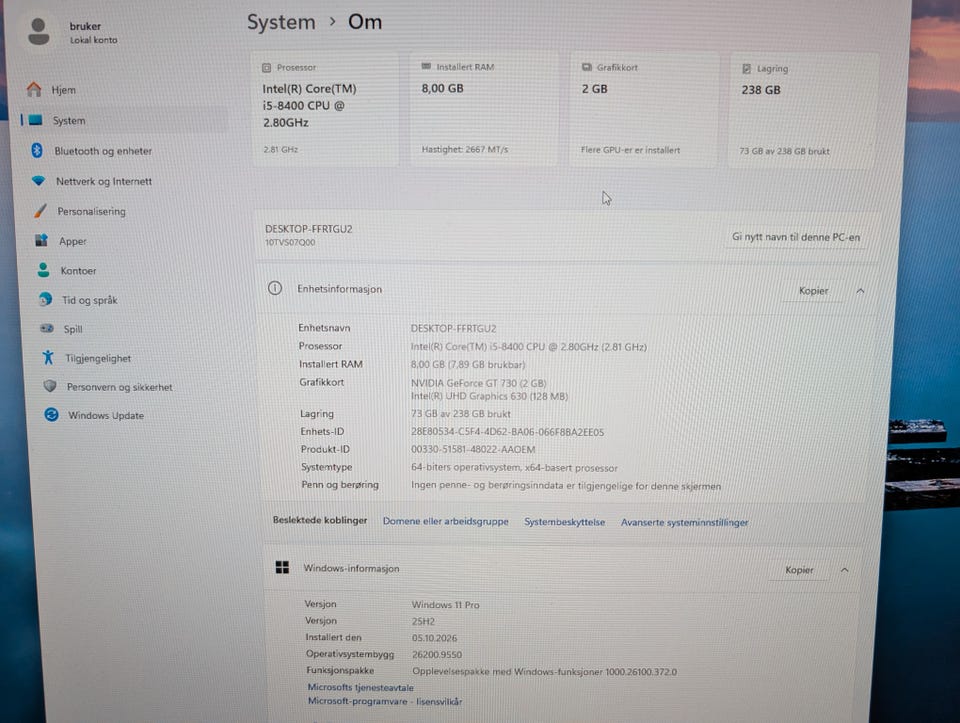The width and height of the screenshot is (960, 723).
Task: Click the Tid og språk globe icon
Action: [45, 299]
